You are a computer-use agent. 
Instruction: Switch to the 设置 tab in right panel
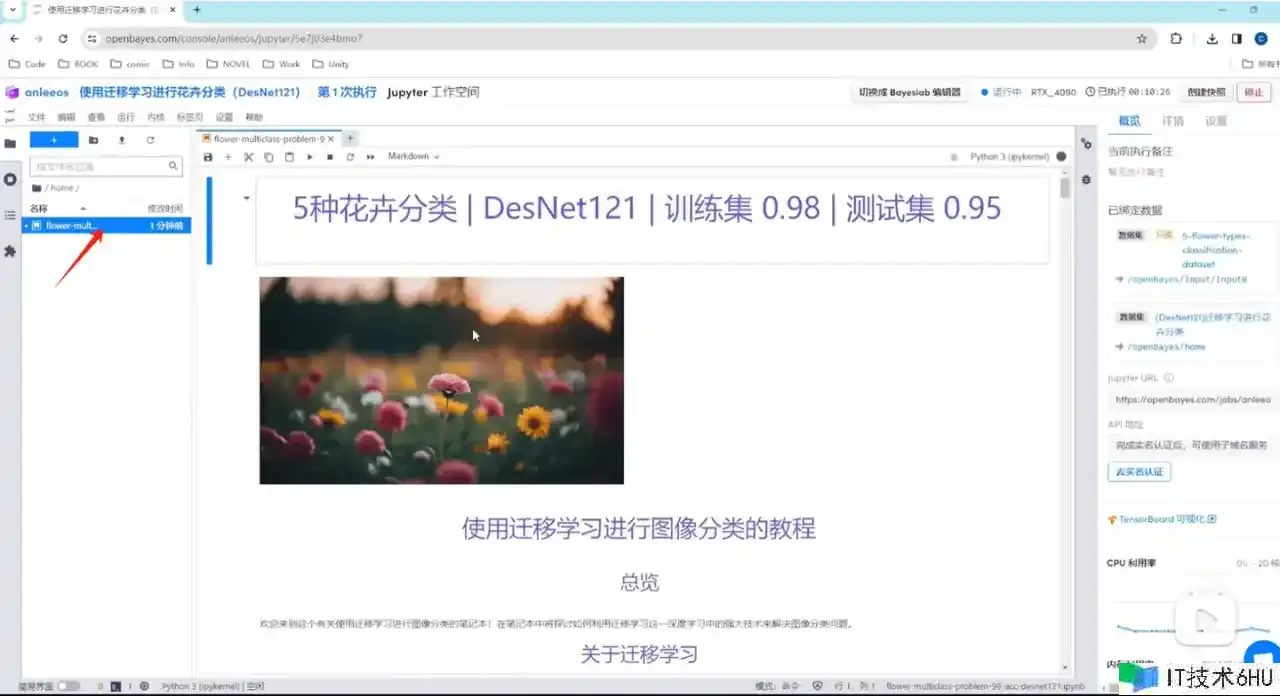click(1216, 121)
